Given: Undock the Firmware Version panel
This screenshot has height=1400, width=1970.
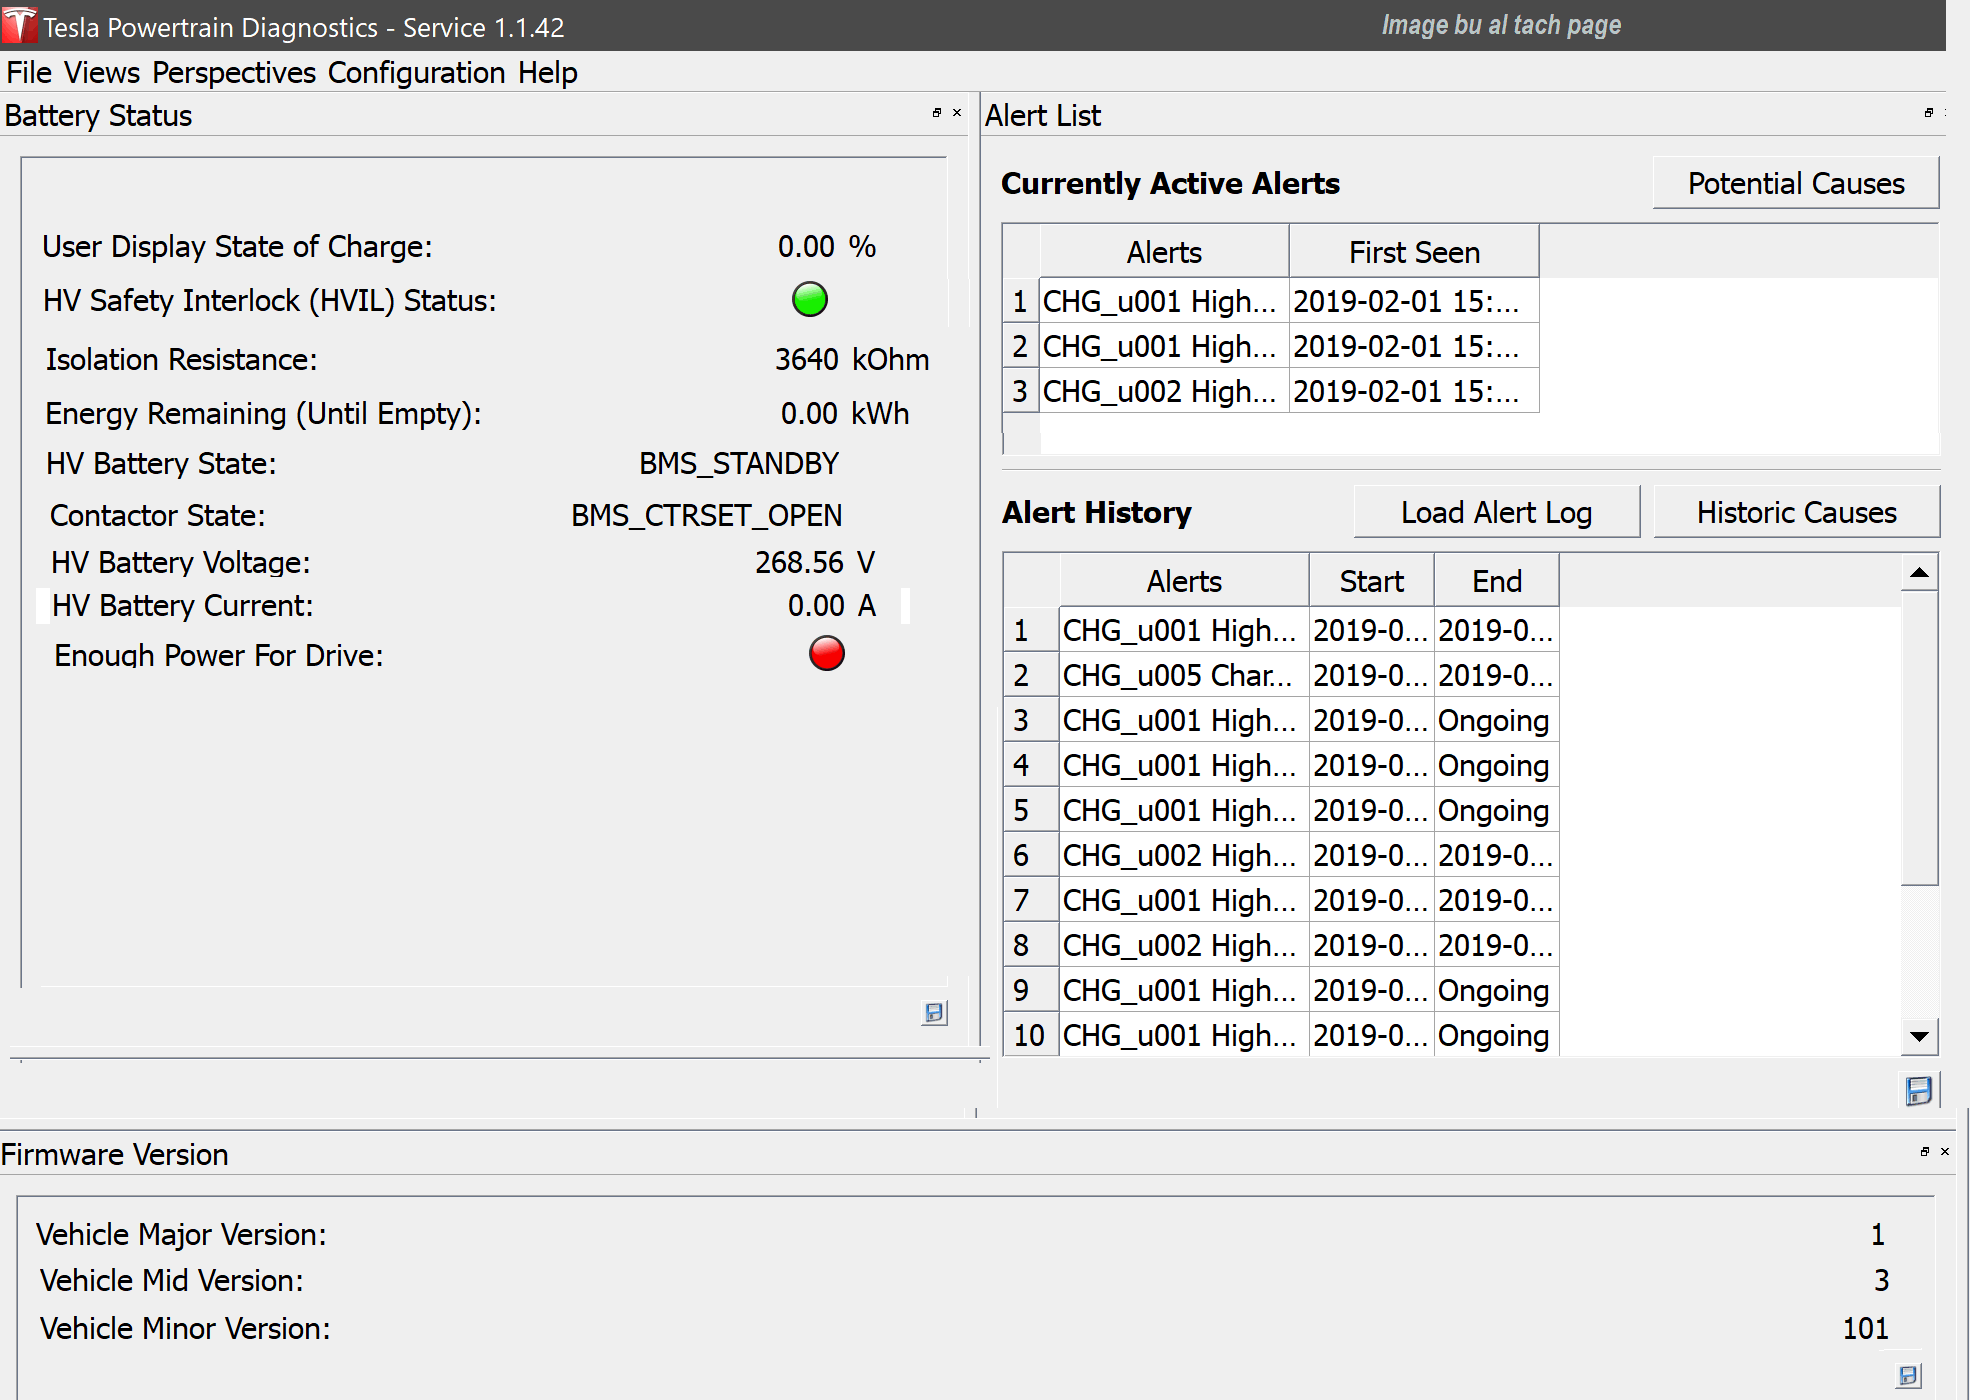Looking at the screenshot, I should [x=1925, y=1152].
